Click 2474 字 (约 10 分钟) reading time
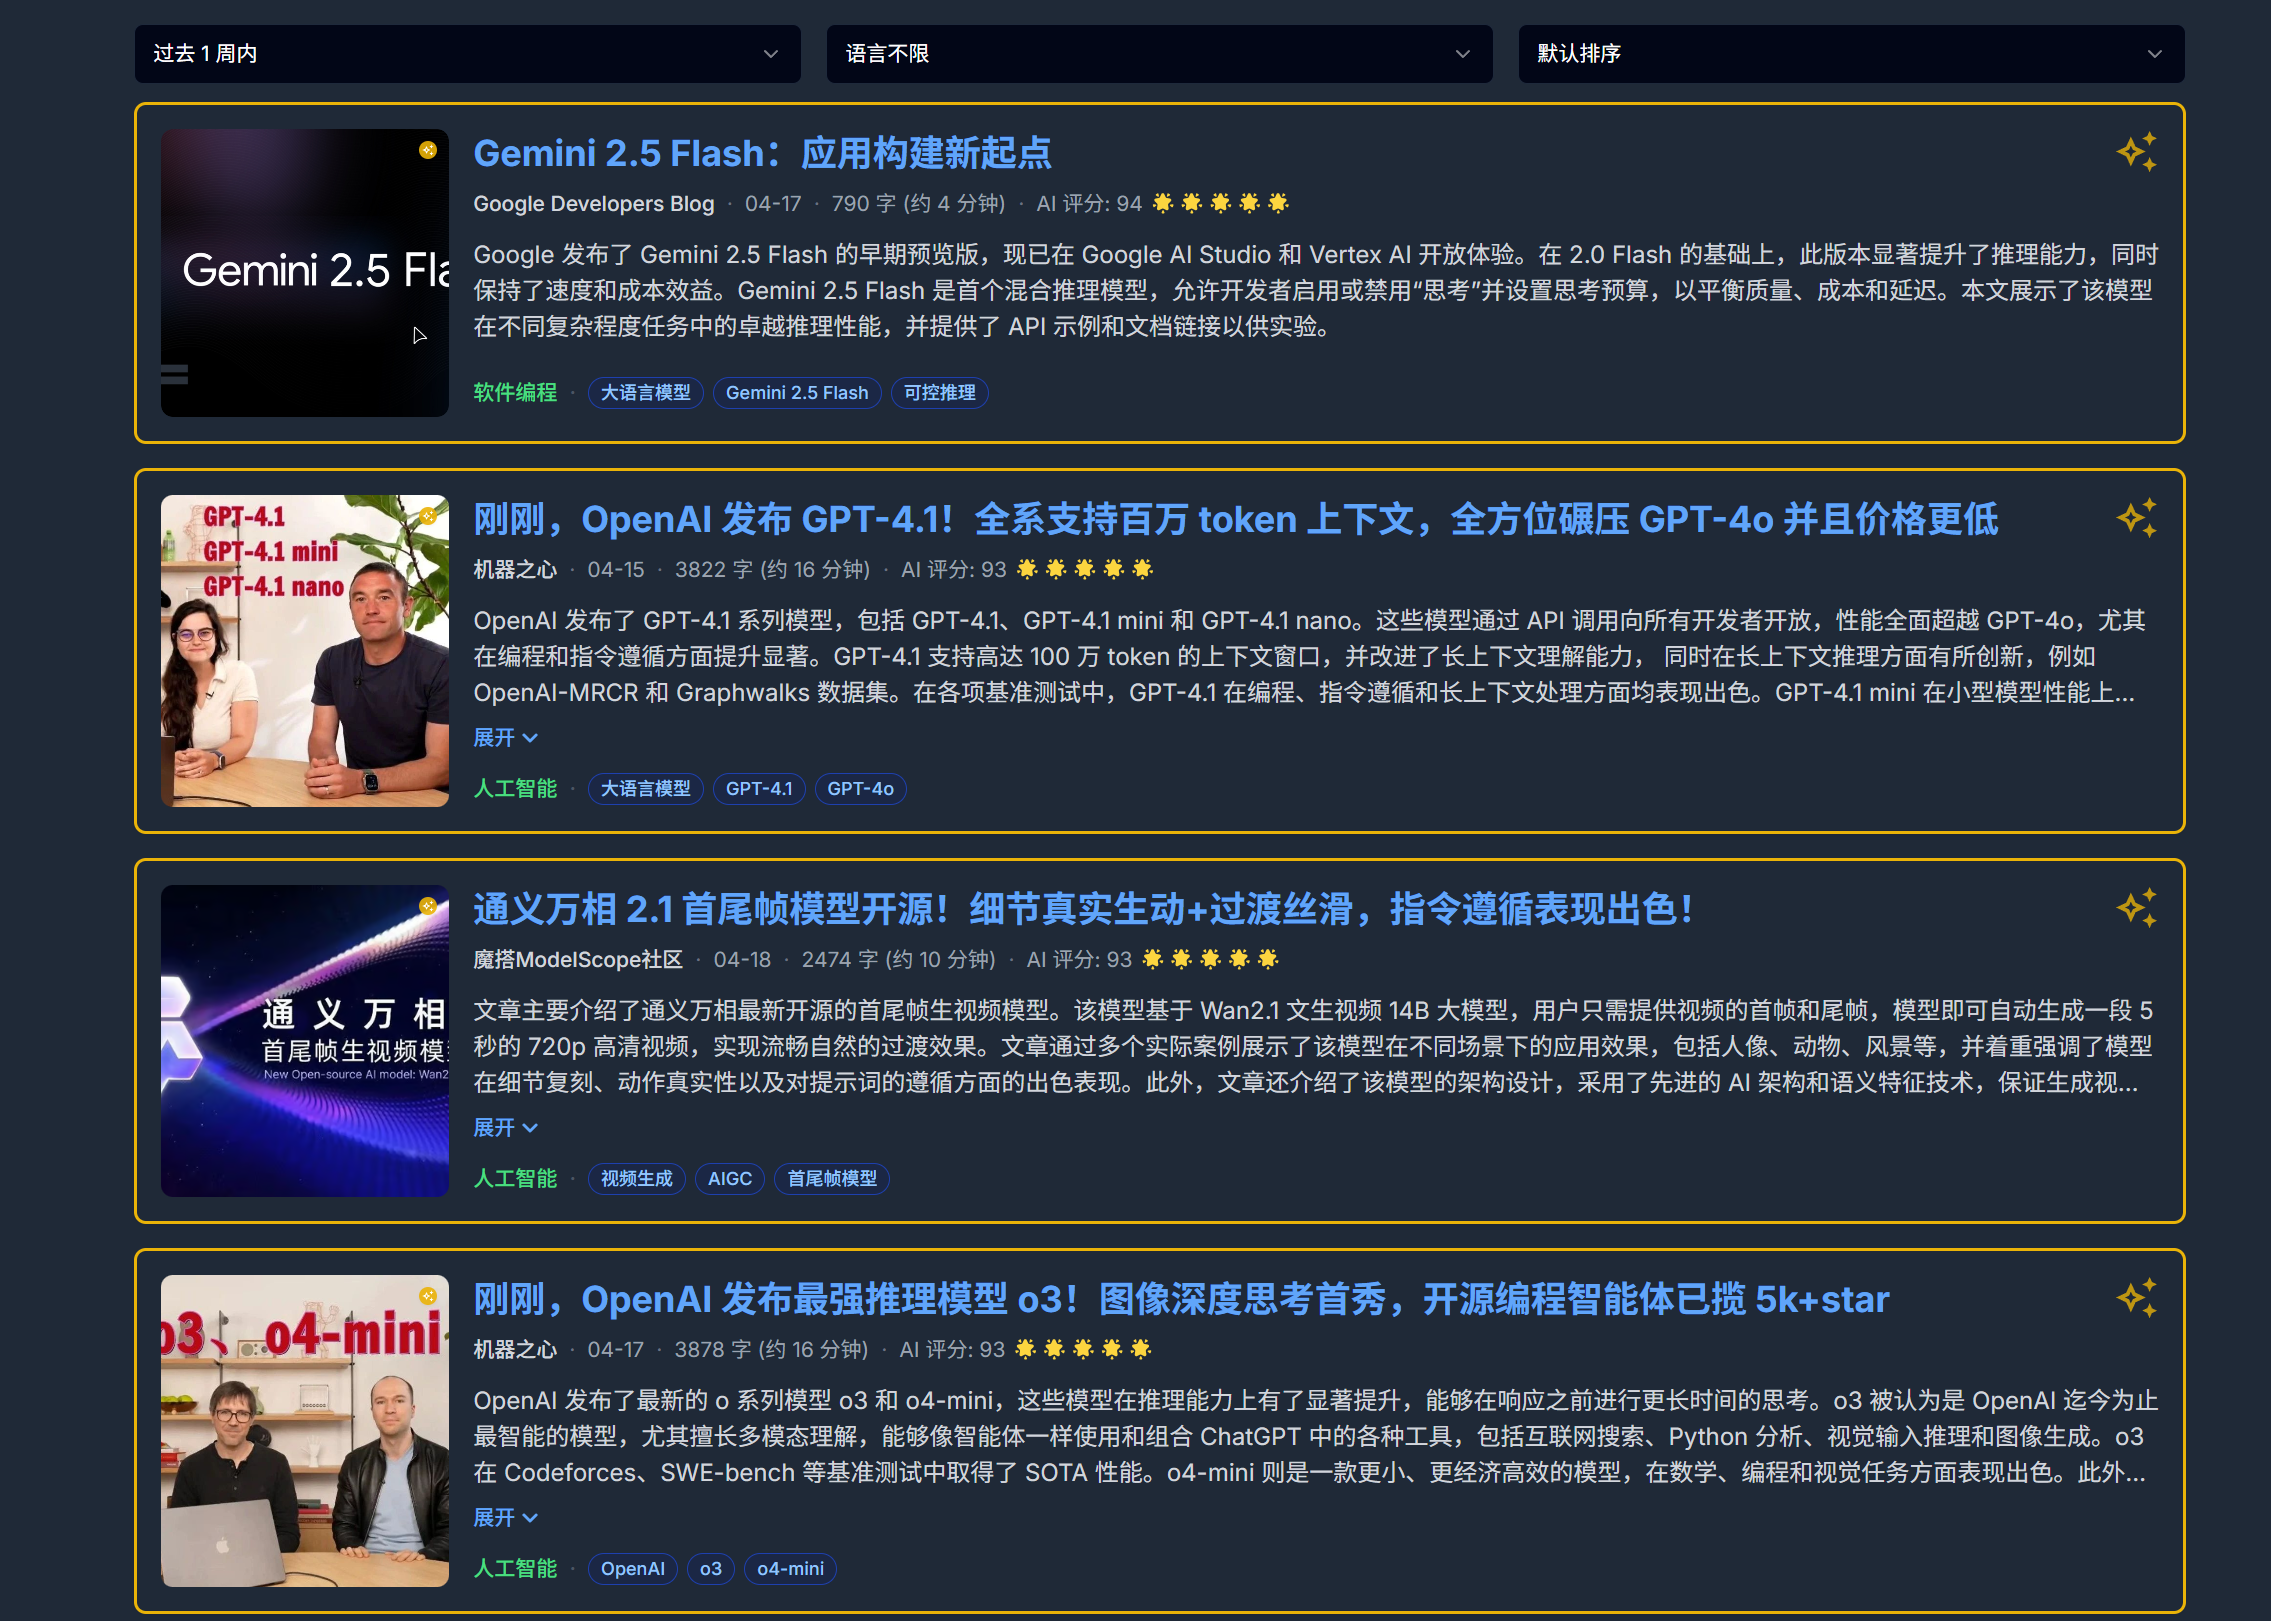Viewport: 2271px width, 1621px height. coord(899,960)
